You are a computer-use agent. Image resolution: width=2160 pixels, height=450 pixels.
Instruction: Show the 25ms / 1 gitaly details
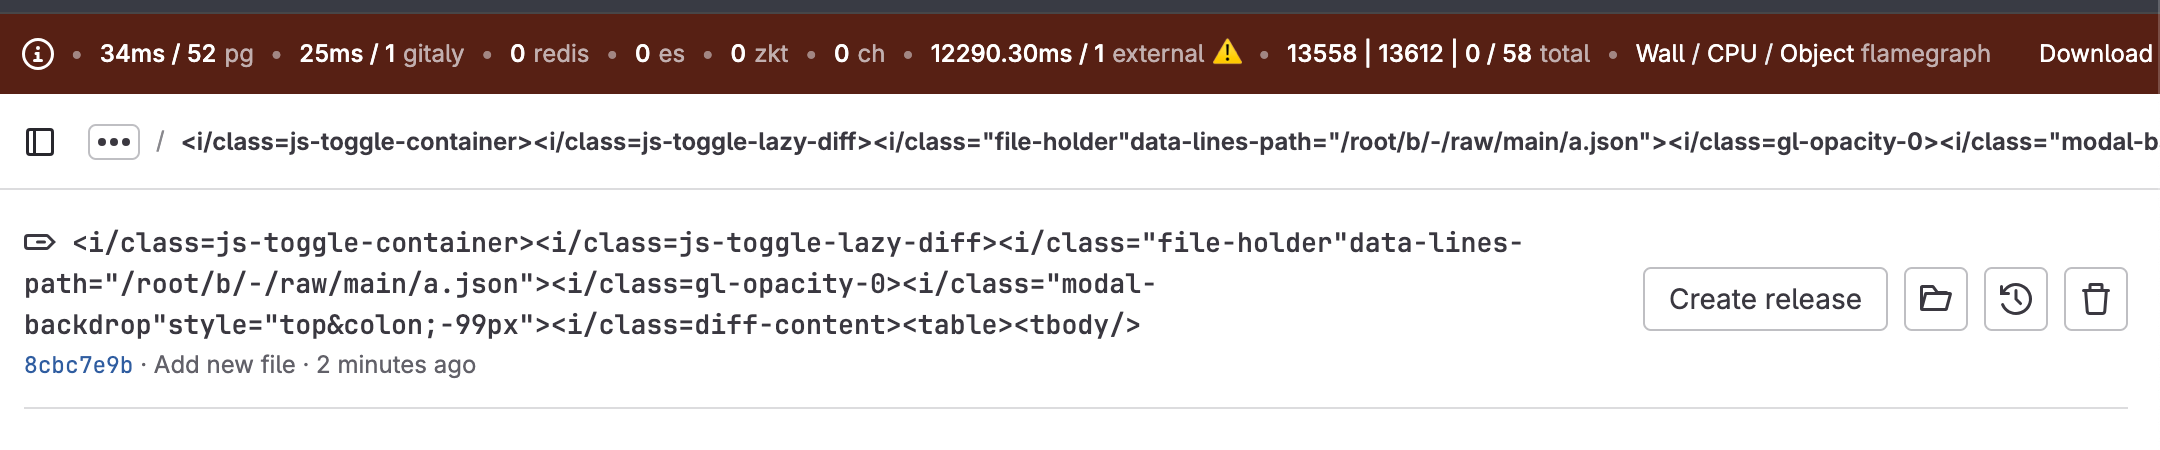(x=381, y=54)
